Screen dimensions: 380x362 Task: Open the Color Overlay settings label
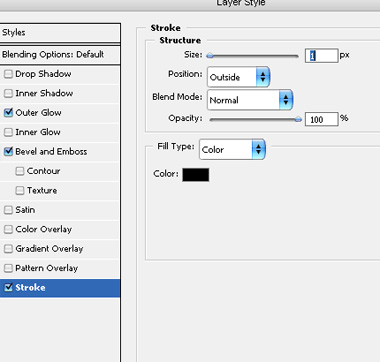[x=44, y=229]
